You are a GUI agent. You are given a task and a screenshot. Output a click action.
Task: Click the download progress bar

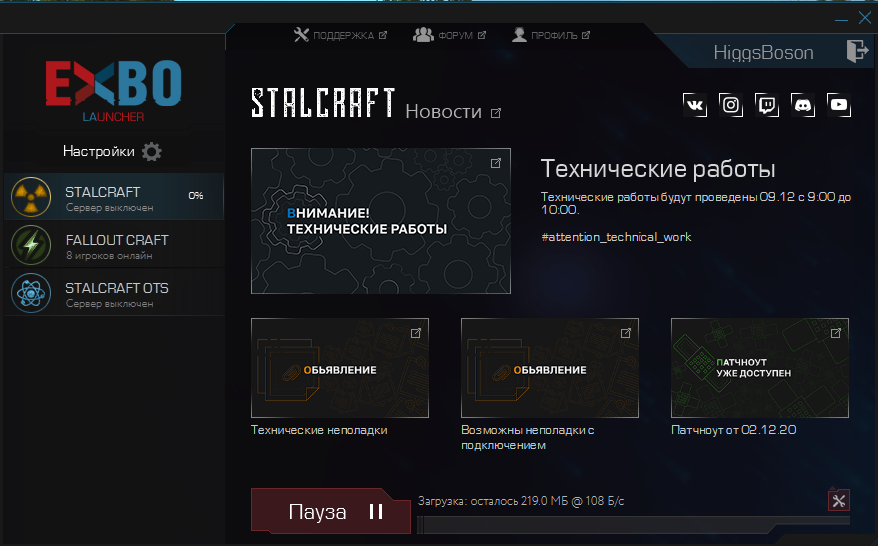point(634,524)
